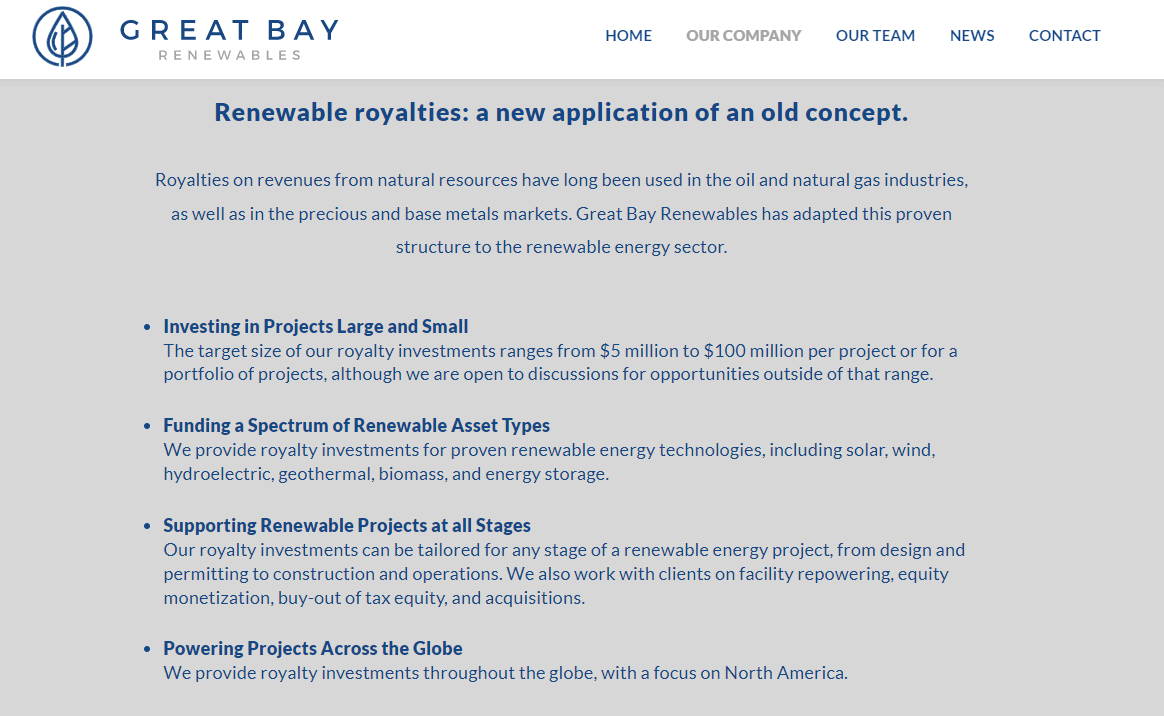Screen dimensions: 1164x716
Task: Click the line starting 'as well as in the precious'
Action: pyautogui.click(x=561, y=214)
